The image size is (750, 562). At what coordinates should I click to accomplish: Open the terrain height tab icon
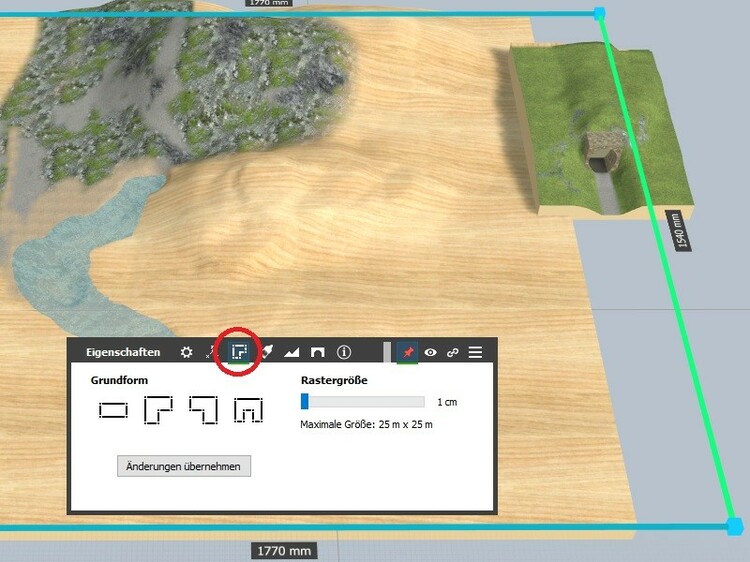pyautogui.click(x=291, y=353)
